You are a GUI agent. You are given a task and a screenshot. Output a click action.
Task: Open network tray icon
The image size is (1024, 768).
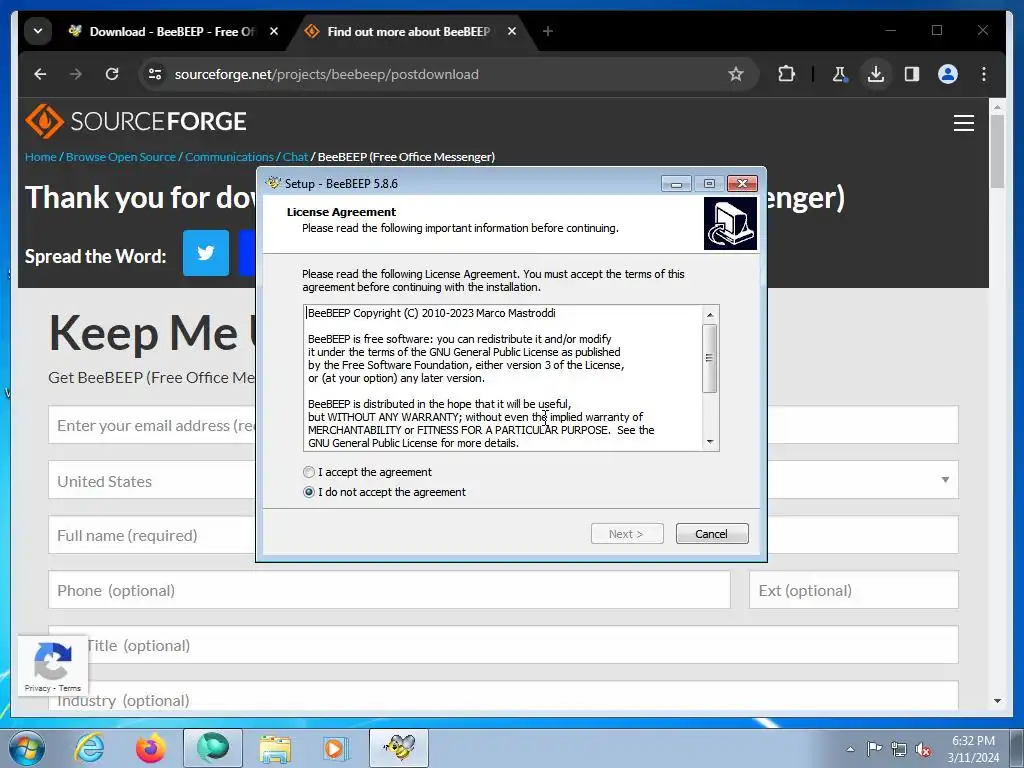tap(899, 749)
